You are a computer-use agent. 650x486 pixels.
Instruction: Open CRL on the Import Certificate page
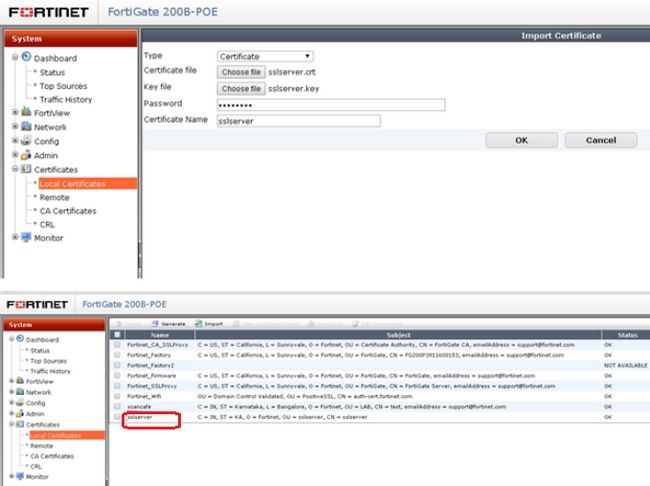coord(47,225)
